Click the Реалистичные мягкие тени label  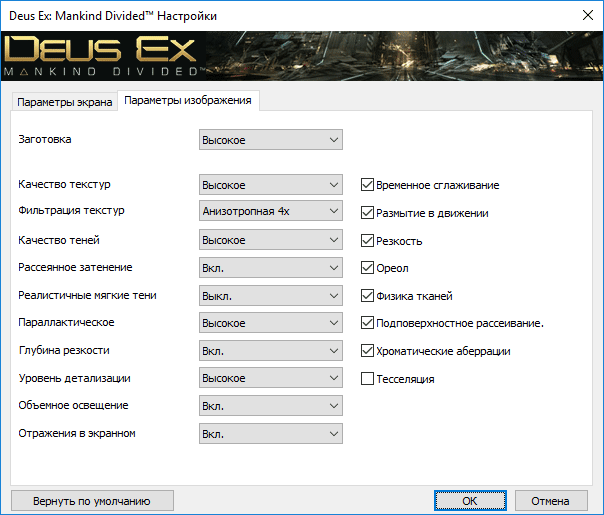pos(87,295)
